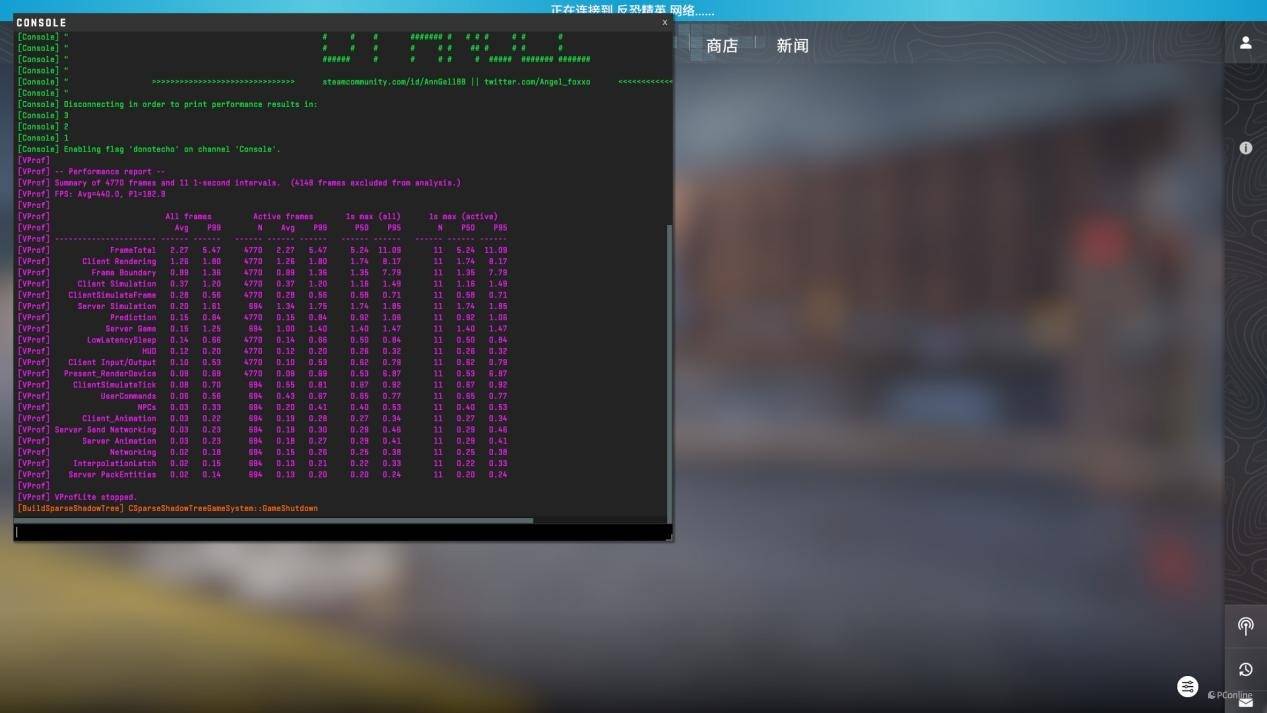1267x713 pixels.
Task: Click the console command input field
Action: [x=340, y=532]
